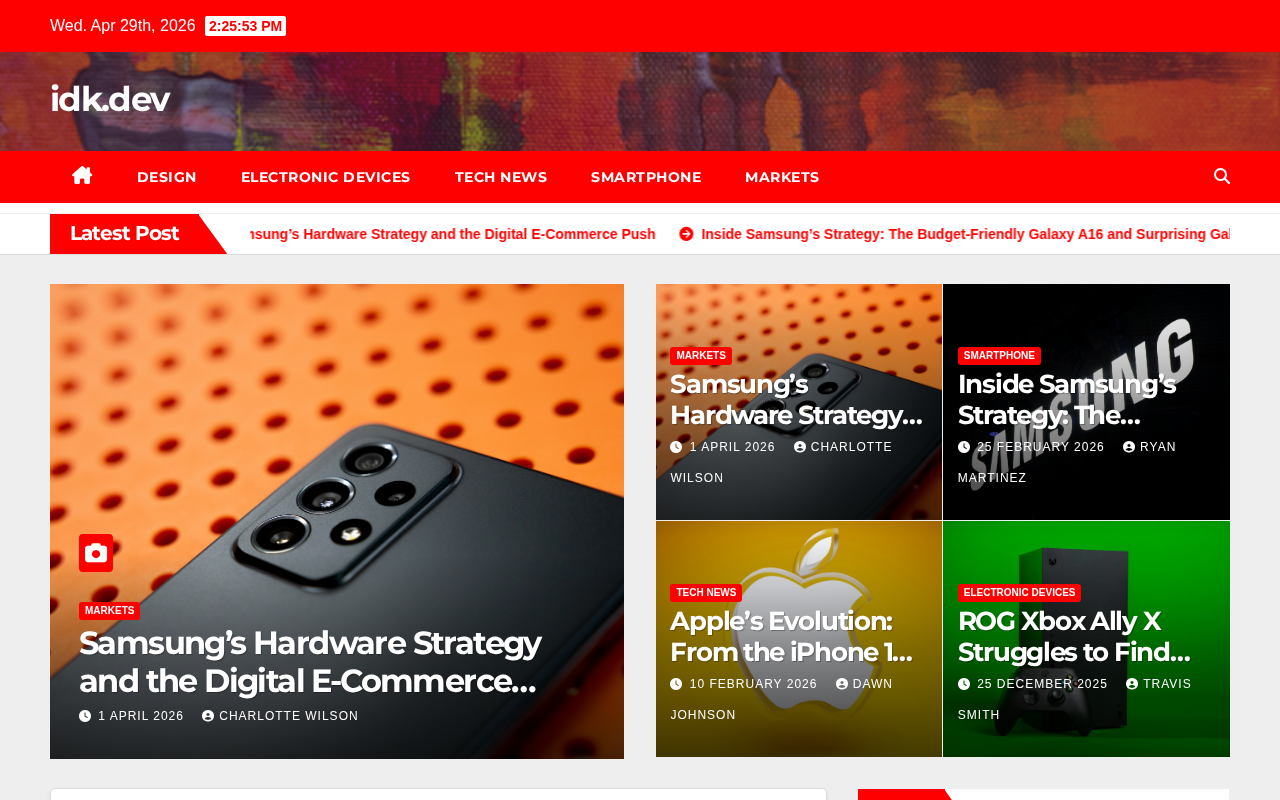This screenshot has width=1280, height=800.
Task: Click the camera icon on featured post
Action: click(96, 553)
